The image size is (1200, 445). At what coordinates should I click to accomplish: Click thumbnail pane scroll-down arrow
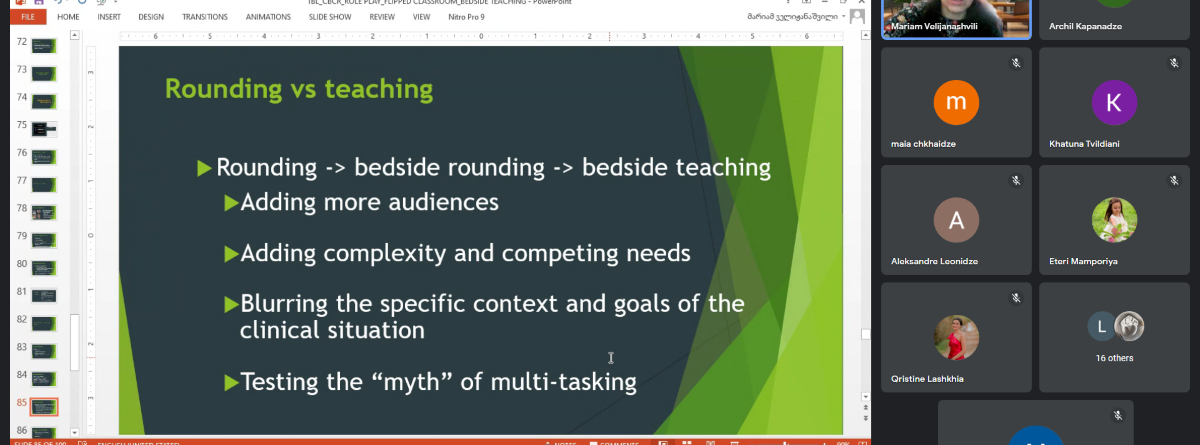click(73, 431)
